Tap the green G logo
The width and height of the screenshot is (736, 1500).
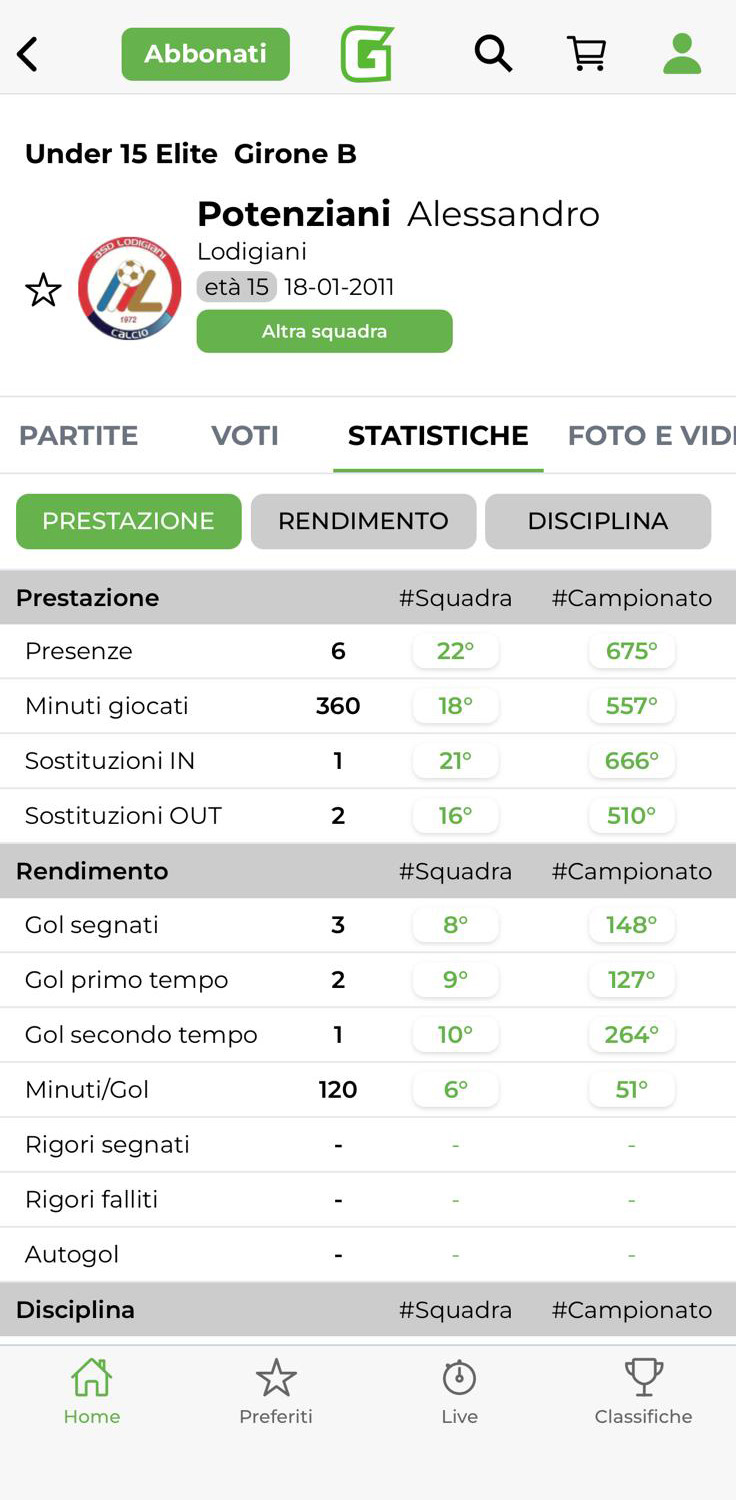[x=367, y=54]
